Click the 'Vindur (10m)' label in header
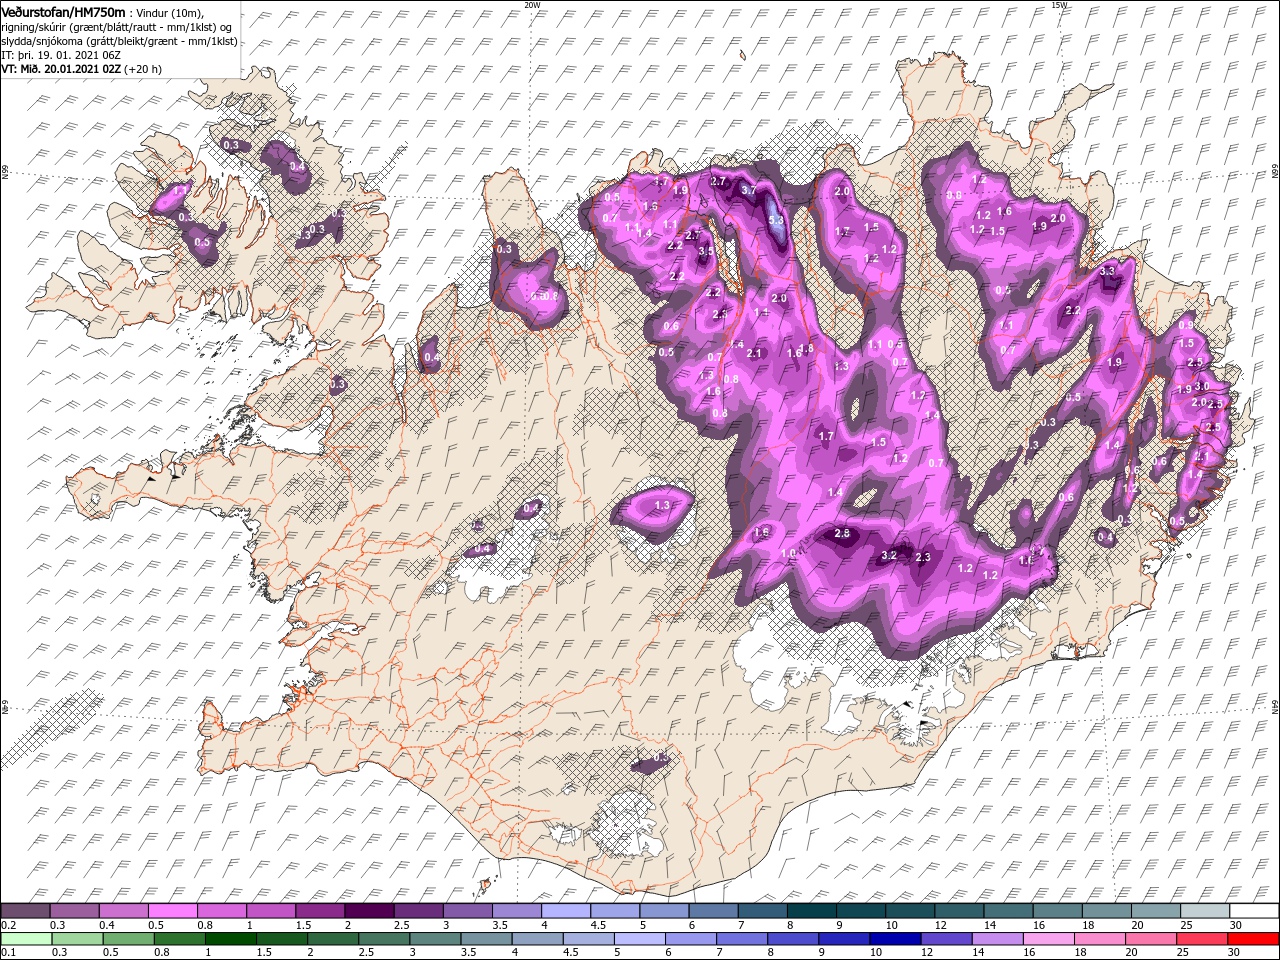Viewport: 1280px width, 960px height. tap(170, 14)
